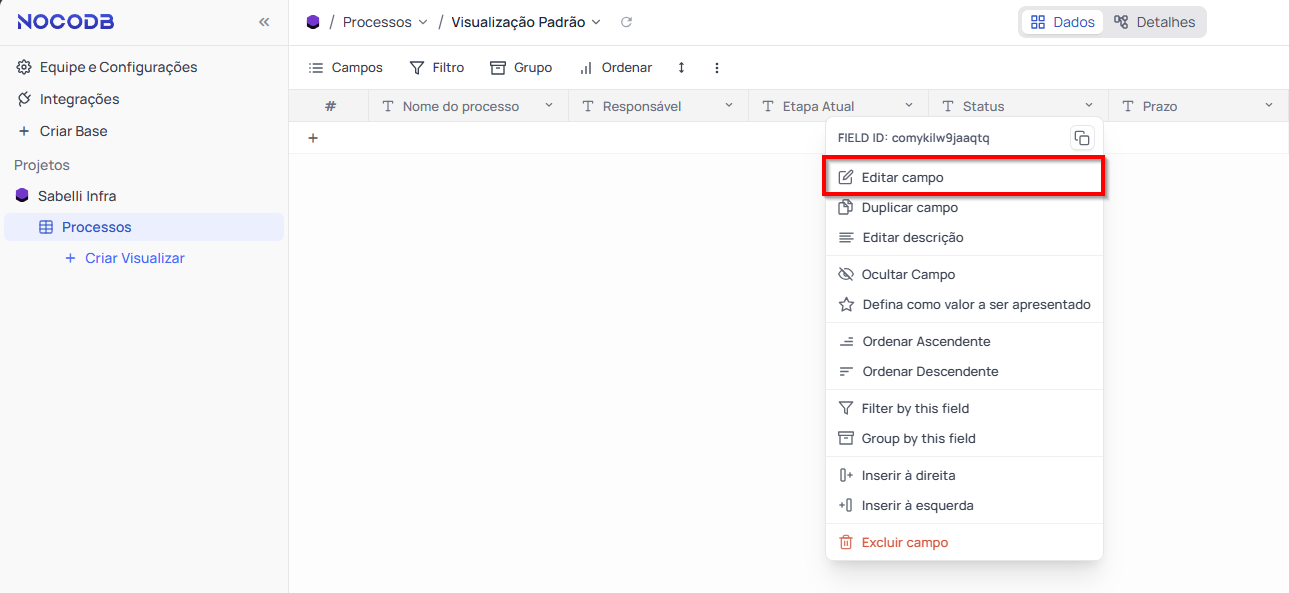This screenshot has height=593, width=1289.
Task: Select the Processos table in sidebar
Action: click(96, 227)
